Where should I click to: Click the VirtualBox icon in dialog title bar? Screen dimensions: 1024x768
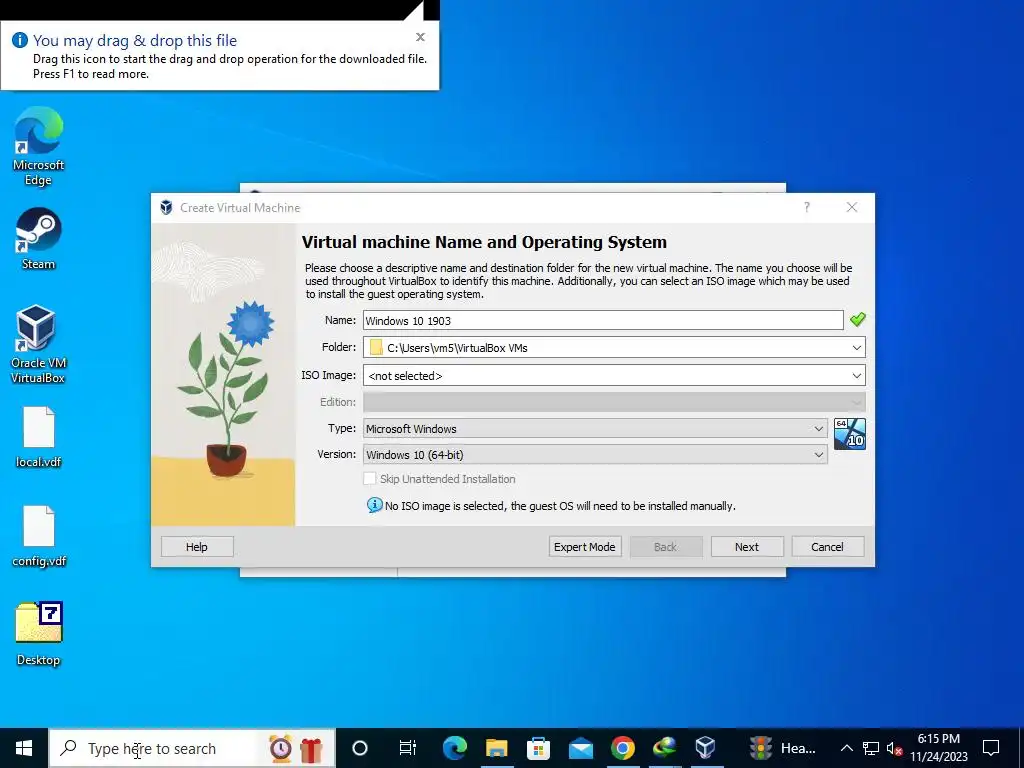point(167,208)
